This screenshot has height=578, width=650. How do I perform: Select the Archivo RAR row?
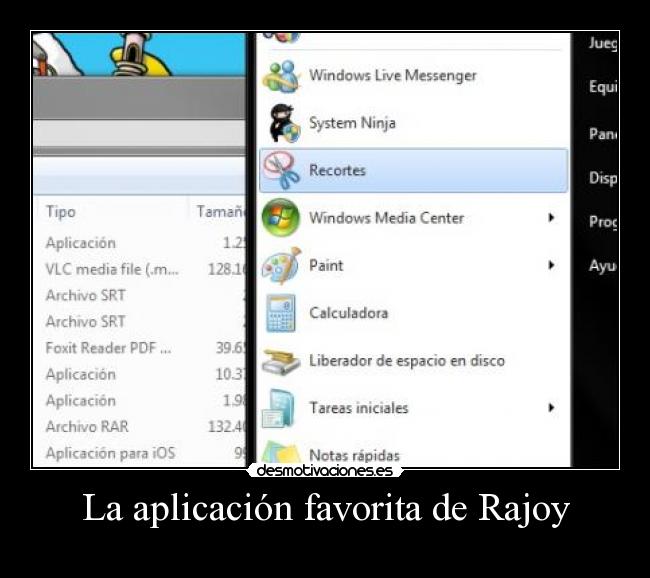point(141,427)
